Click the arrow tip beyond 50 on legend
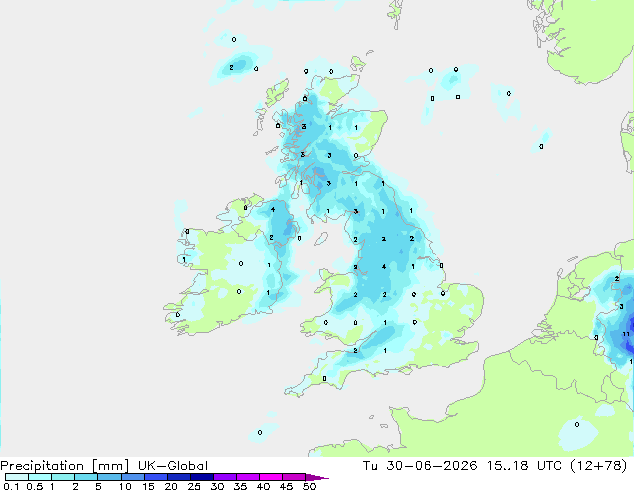This screenshot has height=490, width=634. coord(318,477)
